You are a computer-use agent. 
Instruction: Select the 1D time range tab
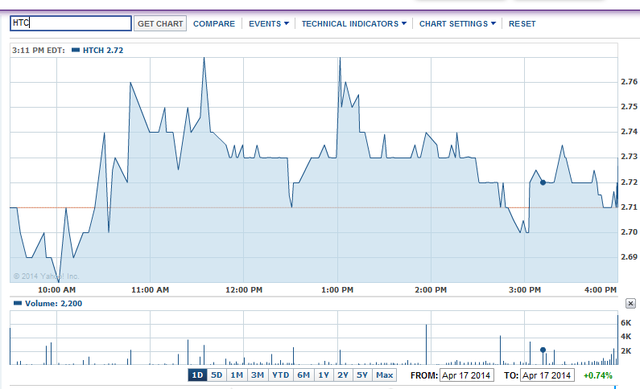198,375
